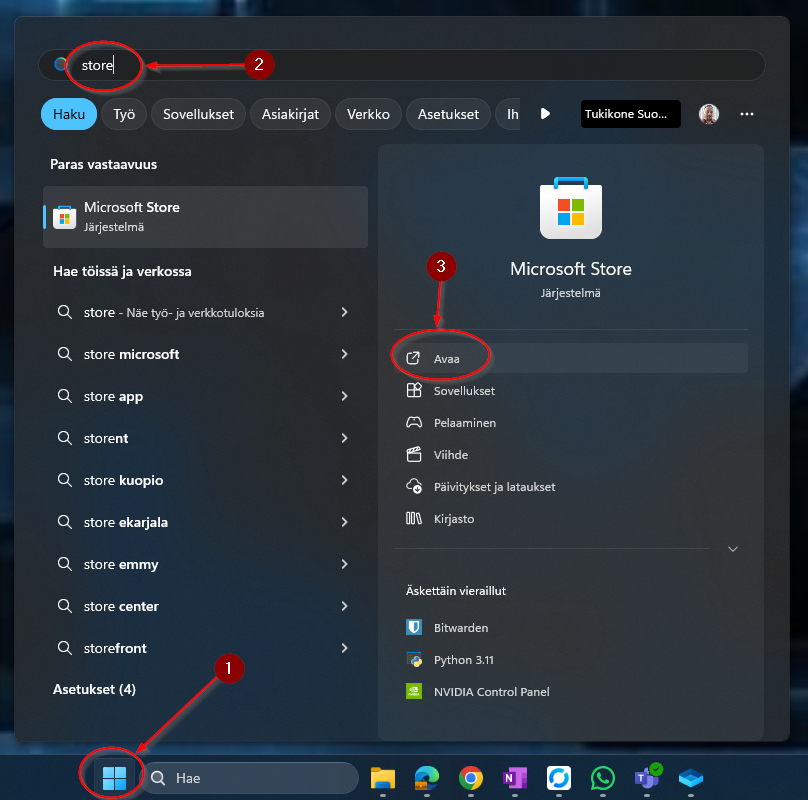The height and width of the screenshot is (800, 808).
Task: Open recently visited NVIDIA Control Panel
Action: pos(571,691)
